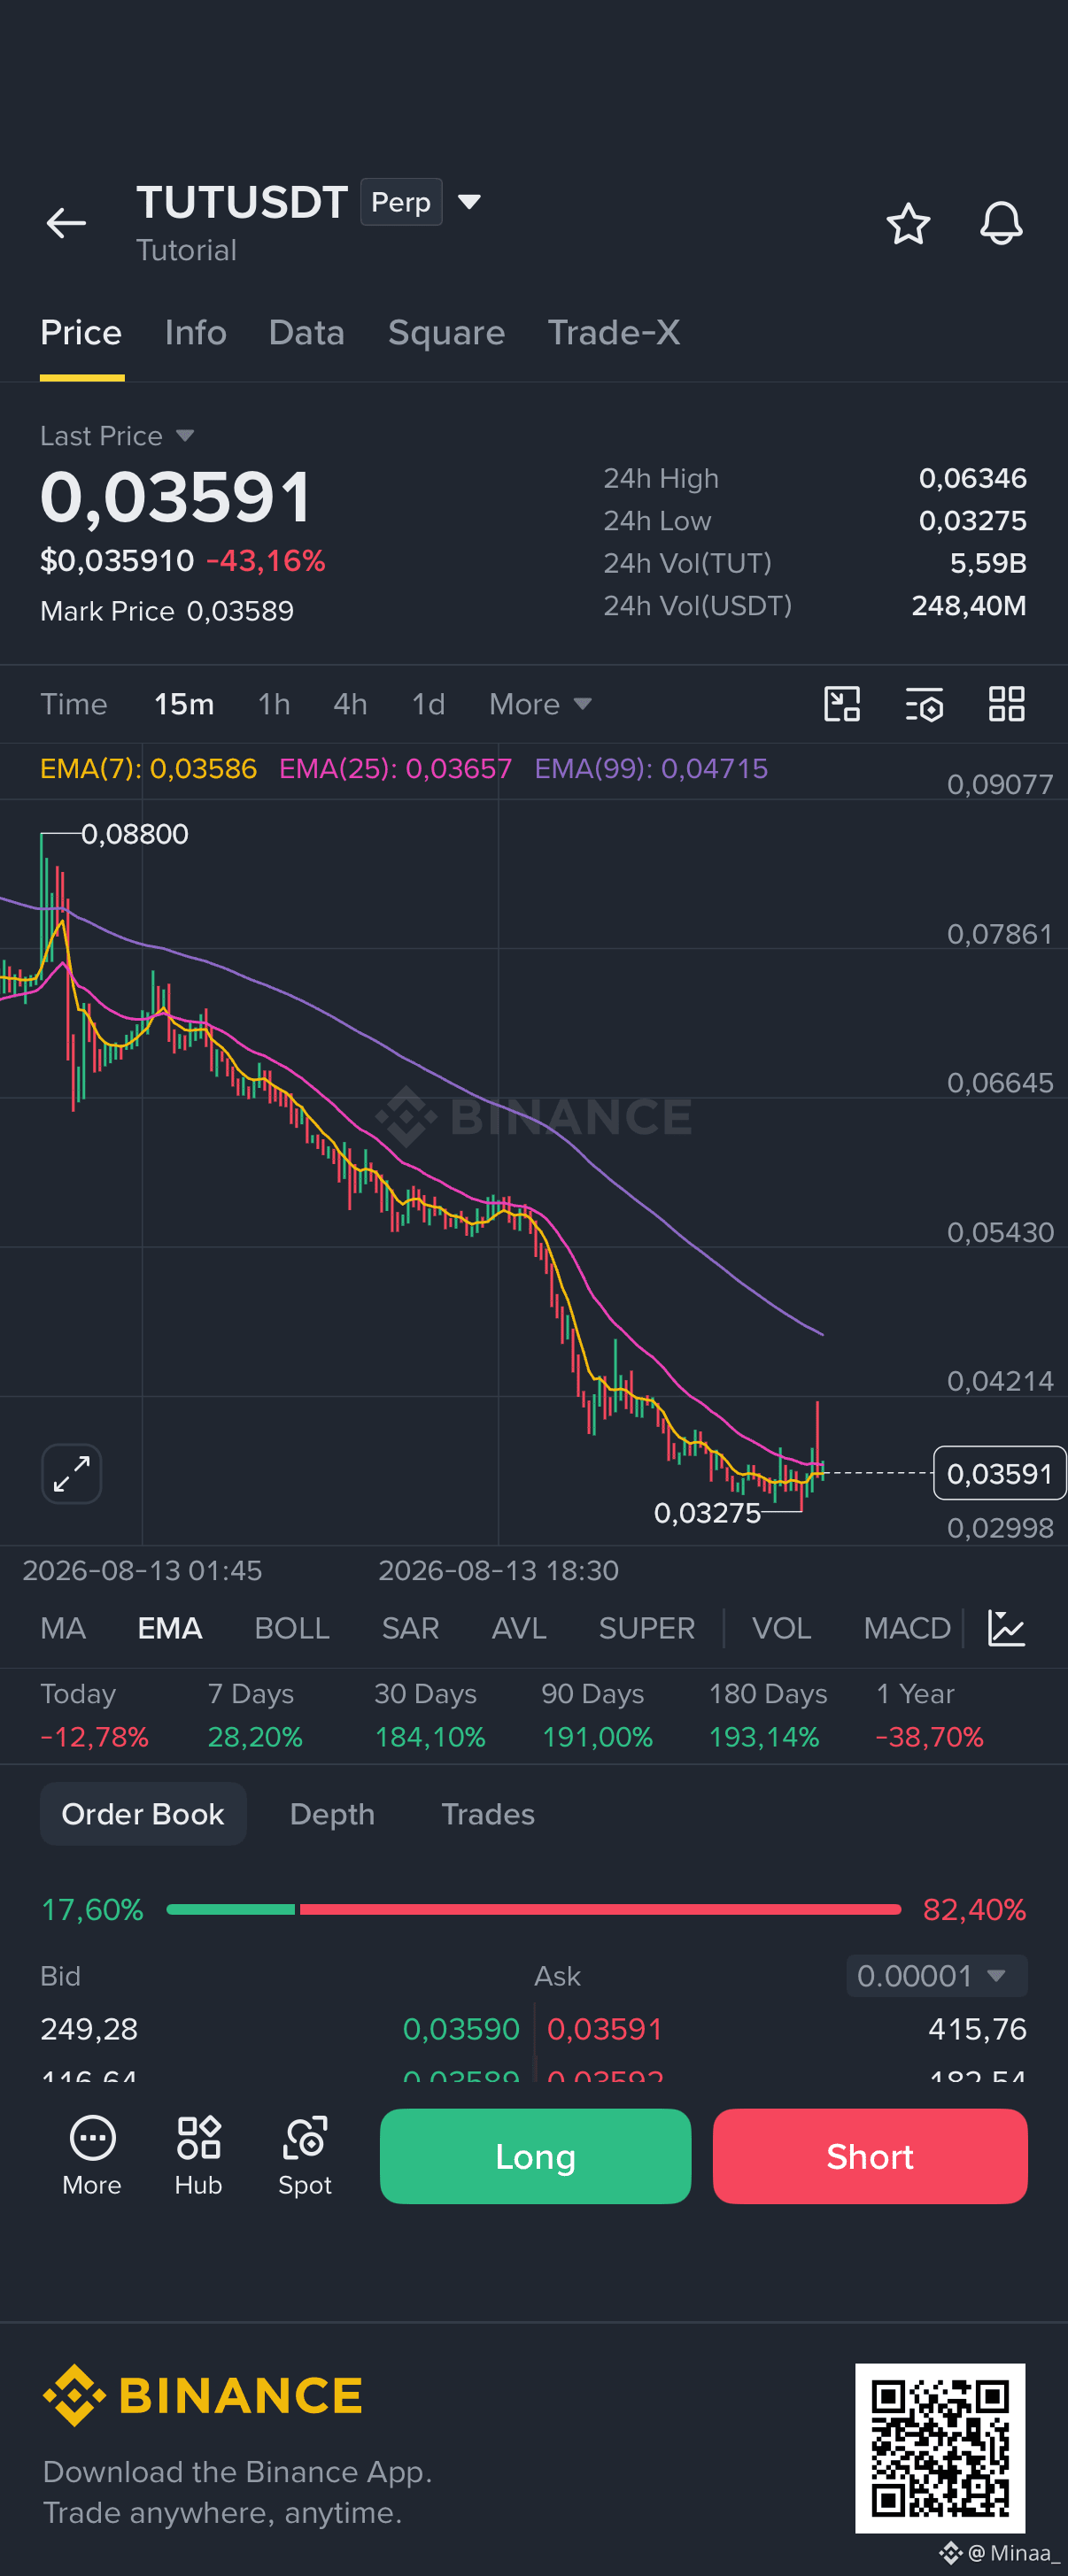Open picture-in-picture chart icon
Image resolution: width=1068 pixels, height=2576 pixels.
point(842,704)
